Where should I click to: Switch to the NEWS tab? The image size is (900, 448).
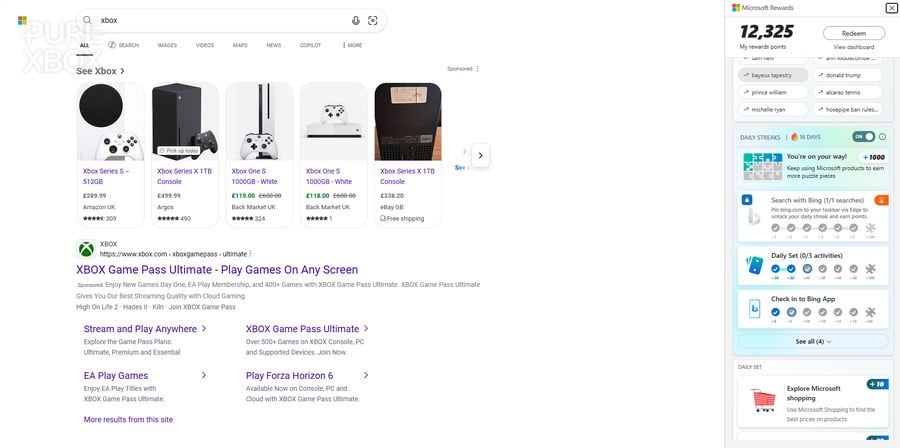(x=274, y=45)
